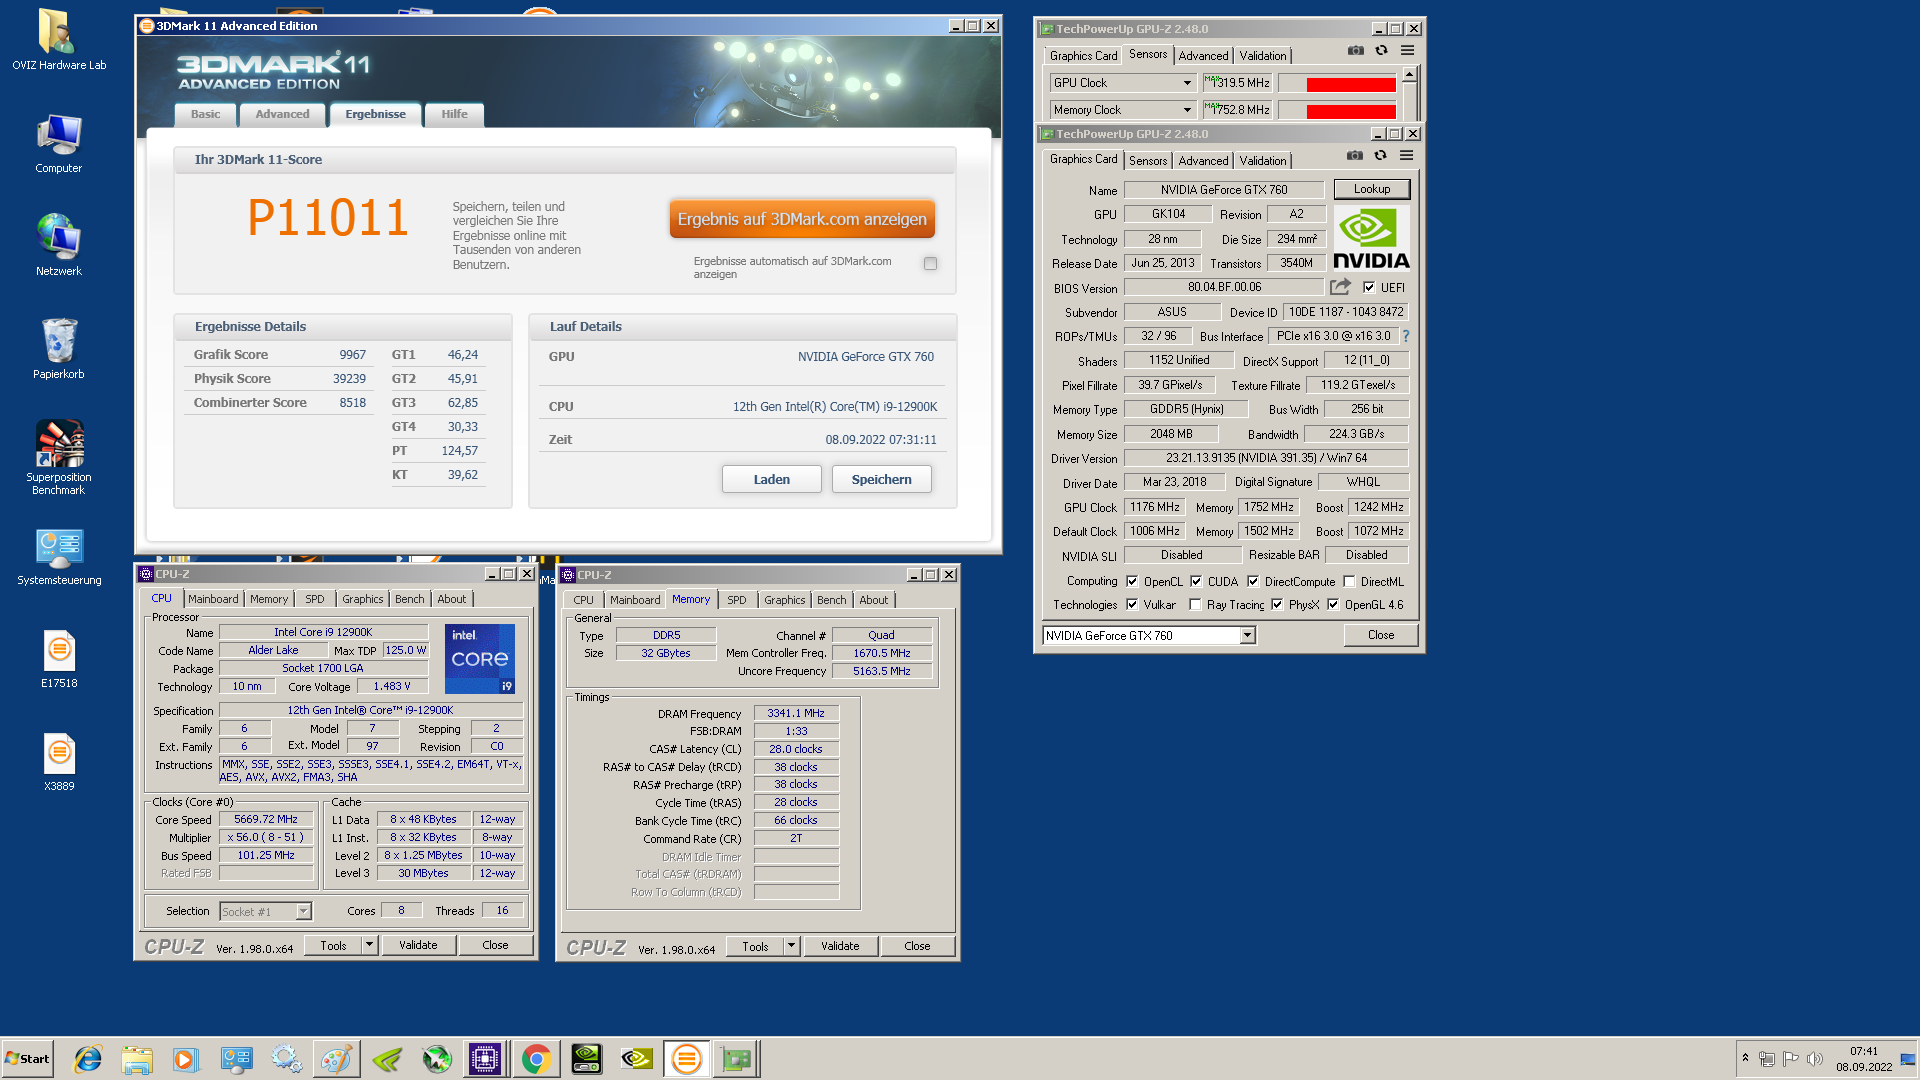The image size is (1920, 1080).
Task: Open SPD tab in CPU-Z Memory window
Action: click(x=737, y=600)
